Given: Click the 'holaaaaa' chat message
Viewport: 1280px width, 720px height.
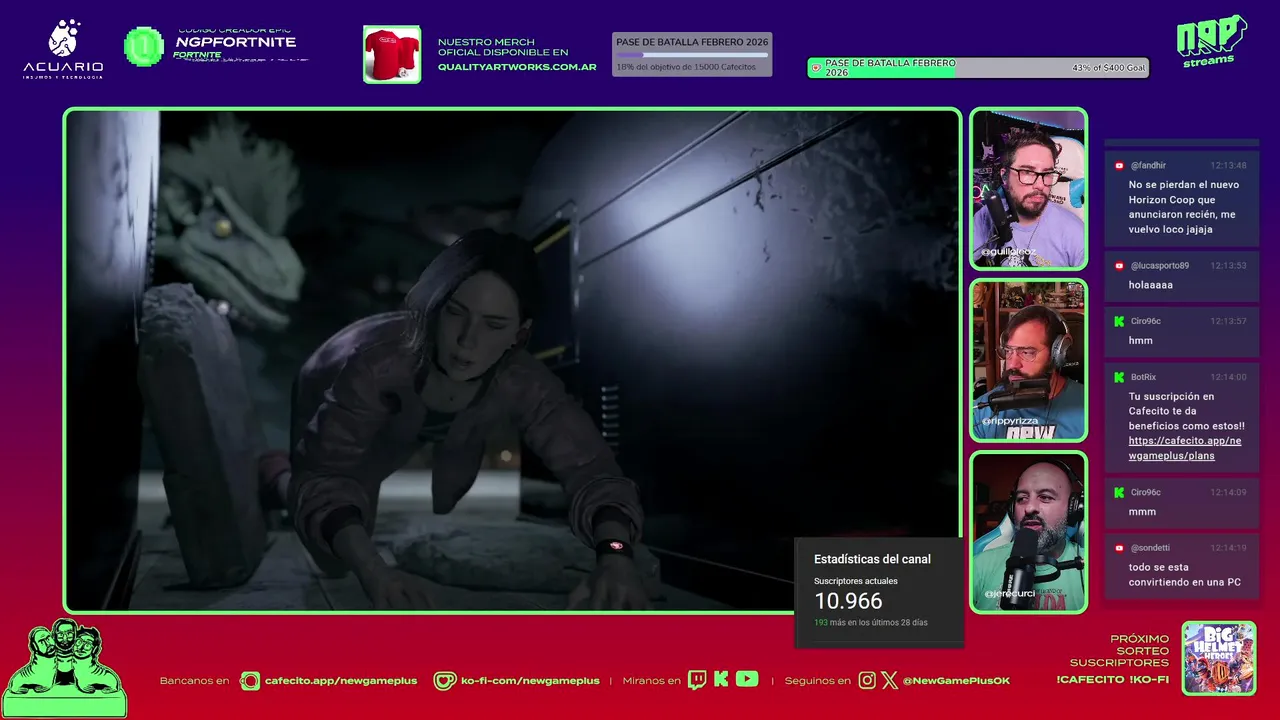Looking at the screenshot, I should [x=1151, y=285].
